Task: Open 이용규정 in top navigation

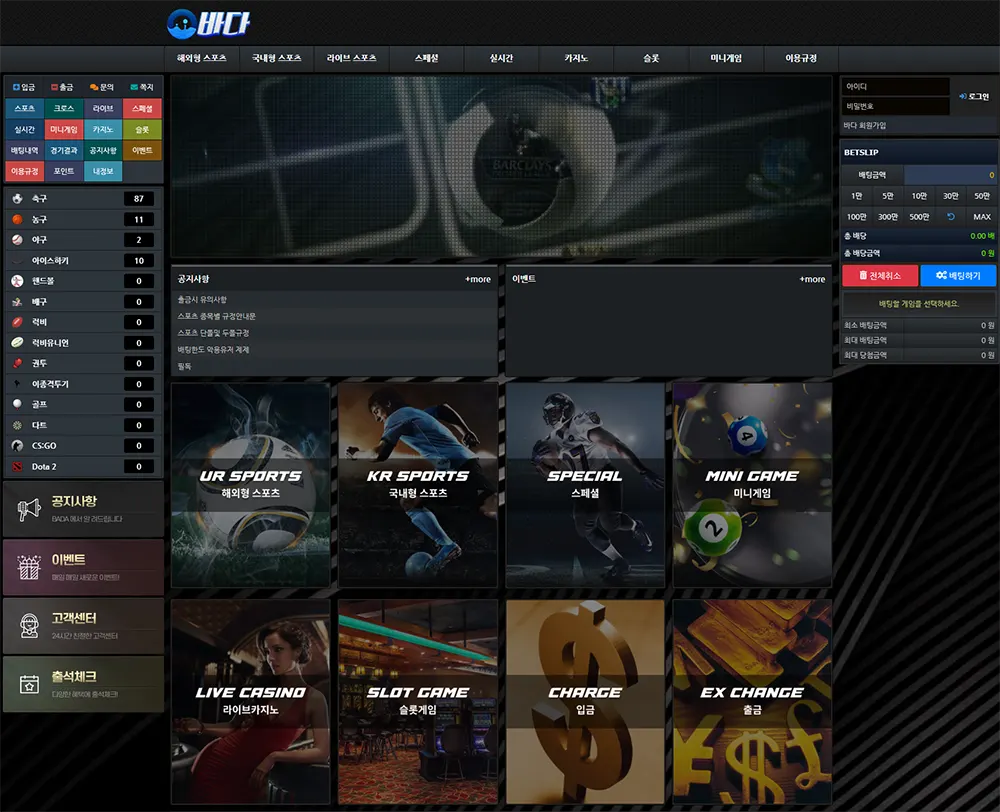Action: pos(801,58)
